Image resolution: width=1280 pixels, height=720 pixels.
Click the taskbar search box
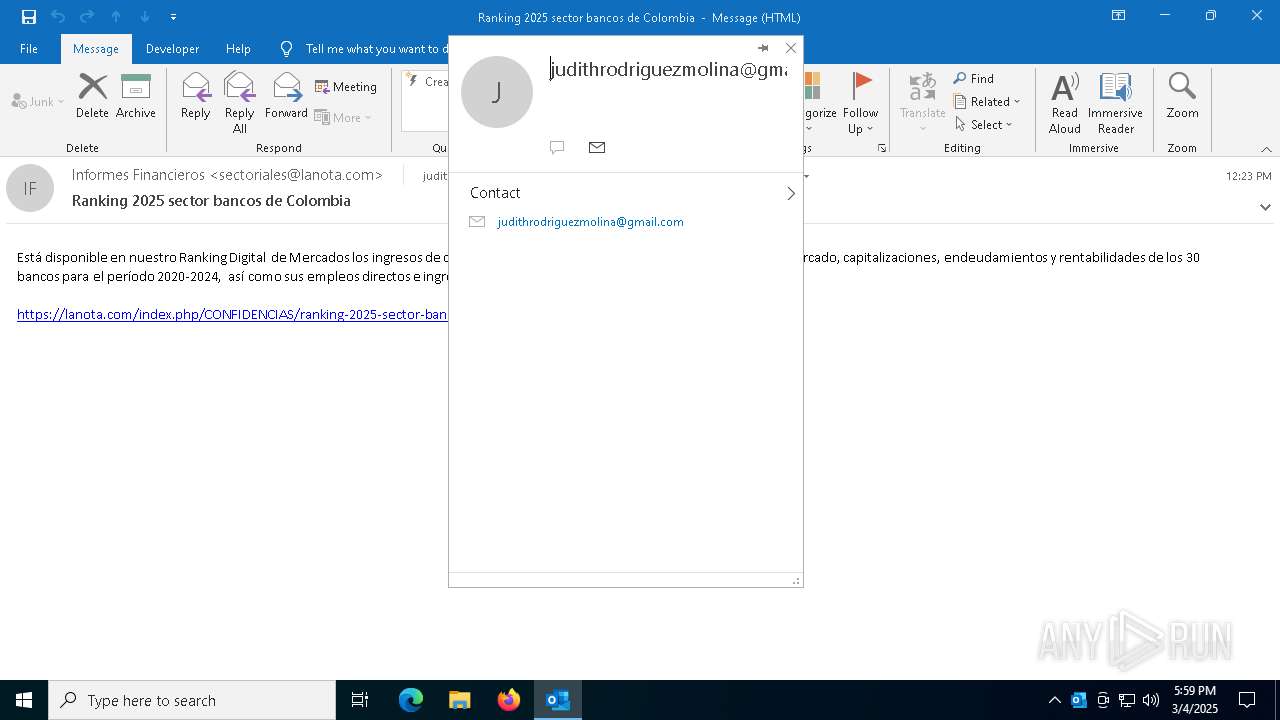tap(192, 700)
